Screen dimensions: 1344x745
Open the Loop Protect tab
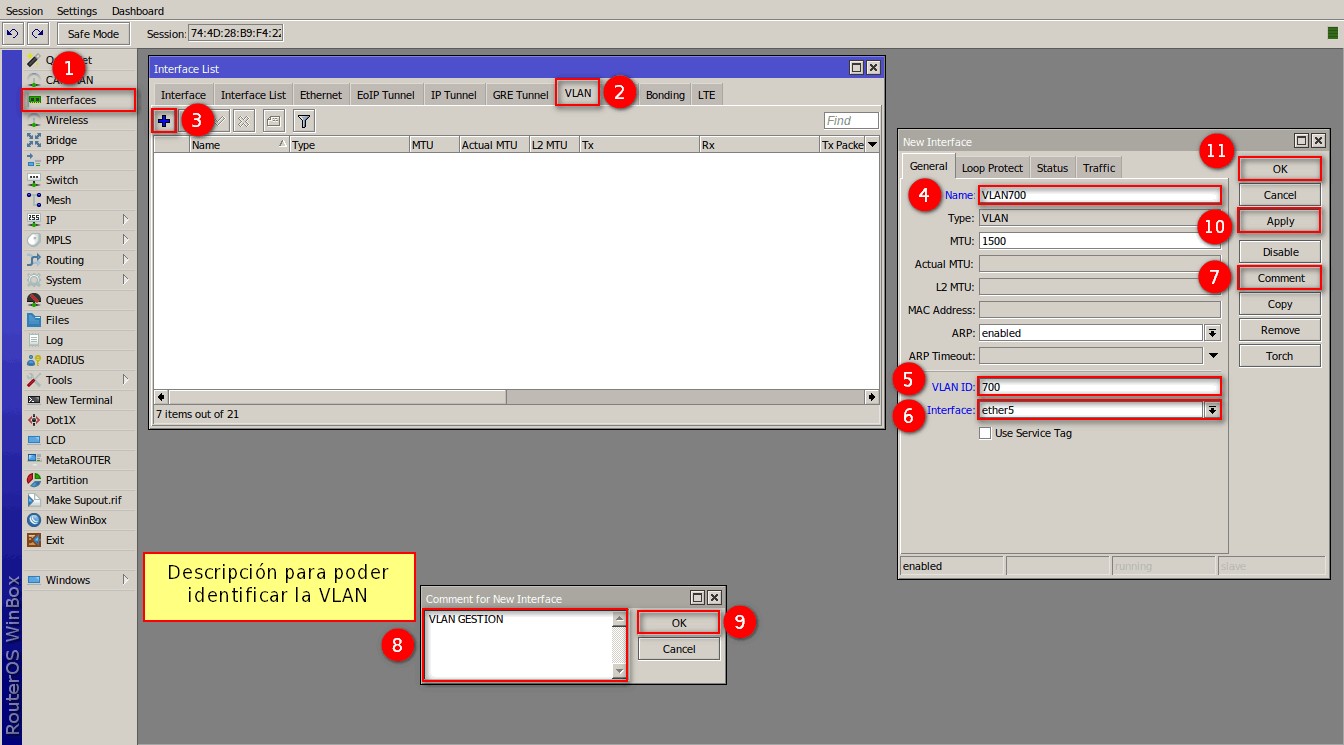[x=992, y=168]
